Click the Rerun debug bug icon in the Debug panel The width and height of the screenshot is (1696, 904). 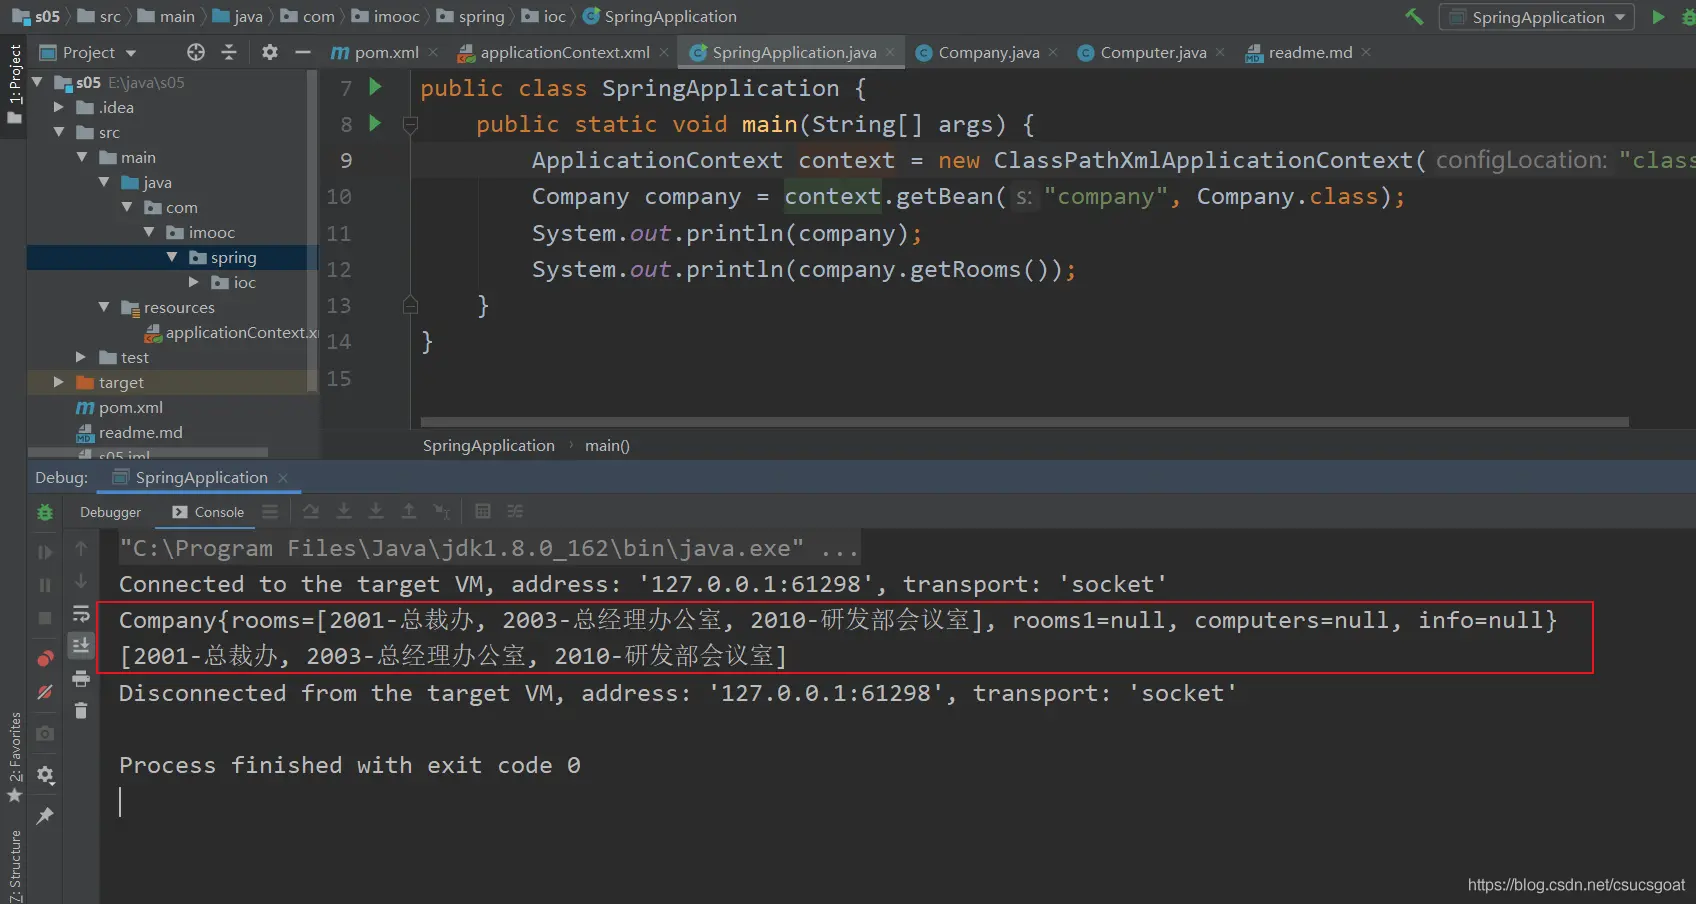tap(45, 512)
